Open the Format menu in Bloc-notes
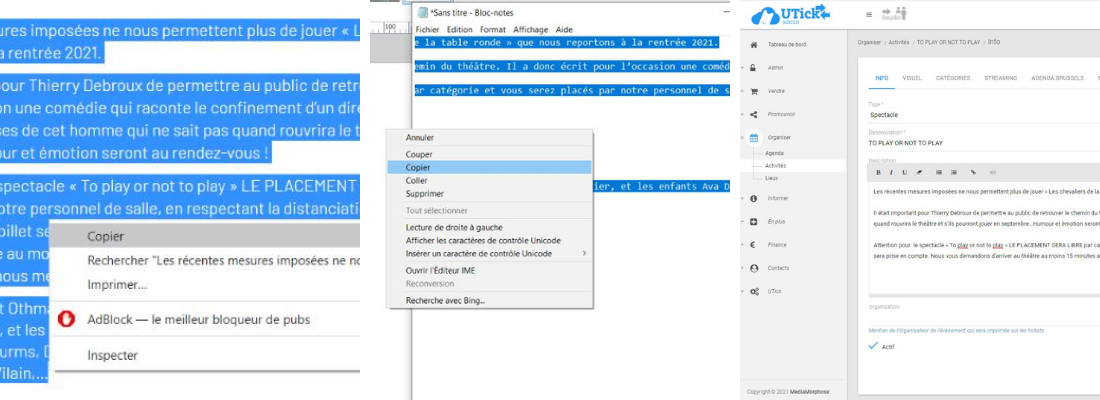The image size is (1100, 400). [x=492, y=30]
